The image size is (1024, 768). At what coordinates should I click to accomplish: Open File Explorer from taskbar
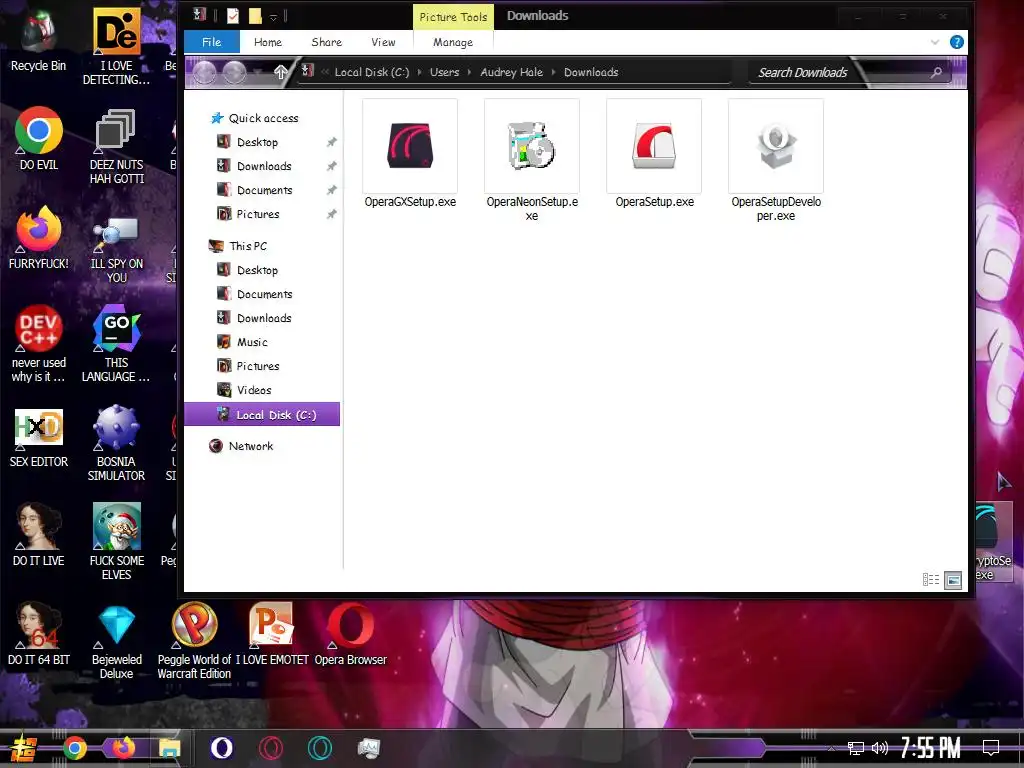tap(169, 748)
